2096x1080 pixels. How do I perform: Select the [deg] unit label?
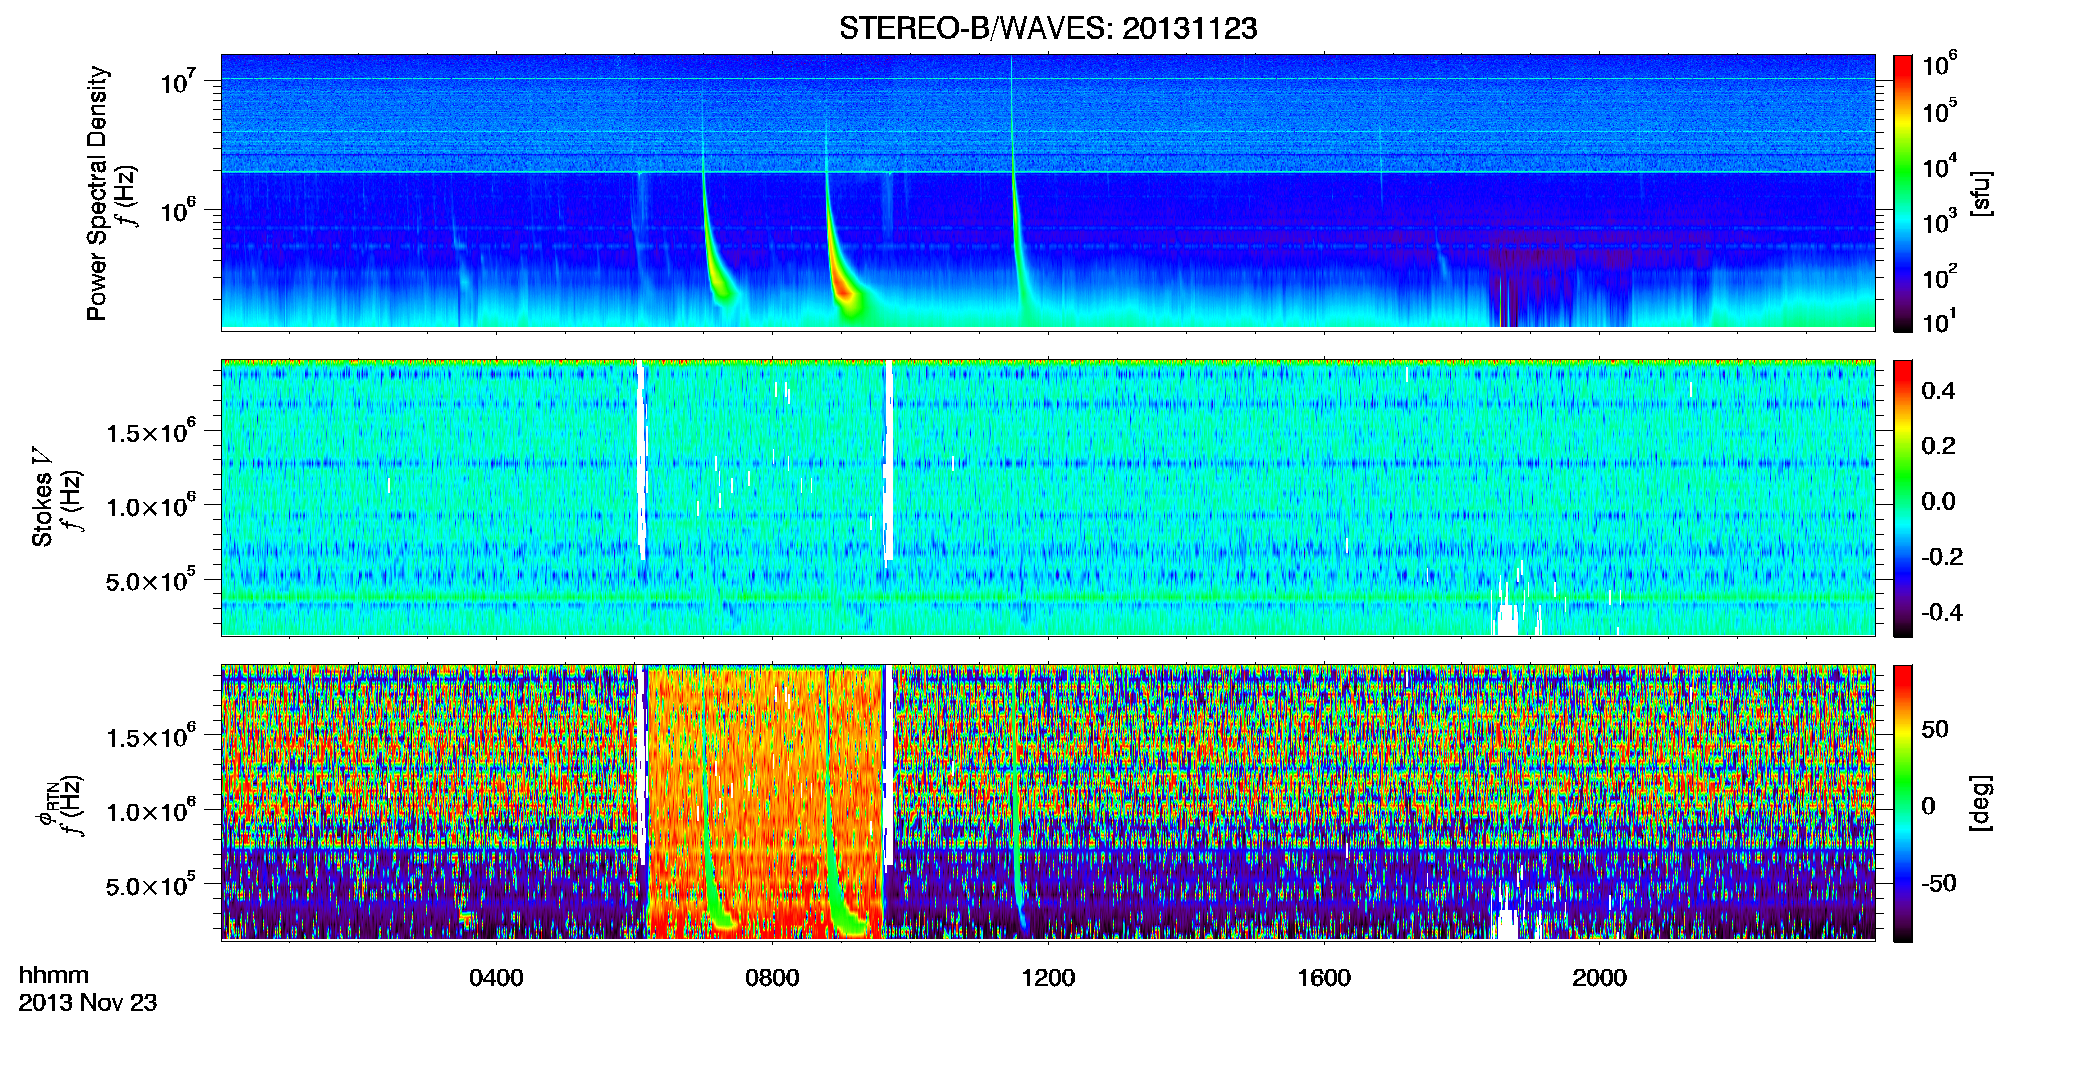(x=1980, y=803)
